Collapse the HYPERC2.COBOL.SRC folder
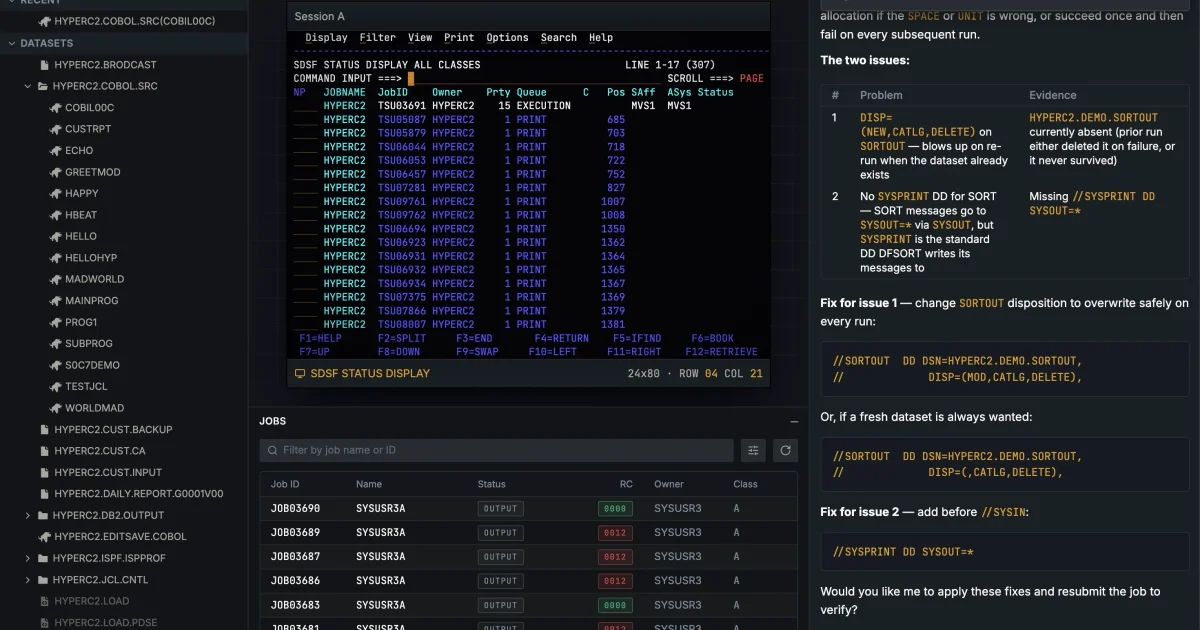The width and height of the screenshot is (1200, 630). tap(28, 86)
